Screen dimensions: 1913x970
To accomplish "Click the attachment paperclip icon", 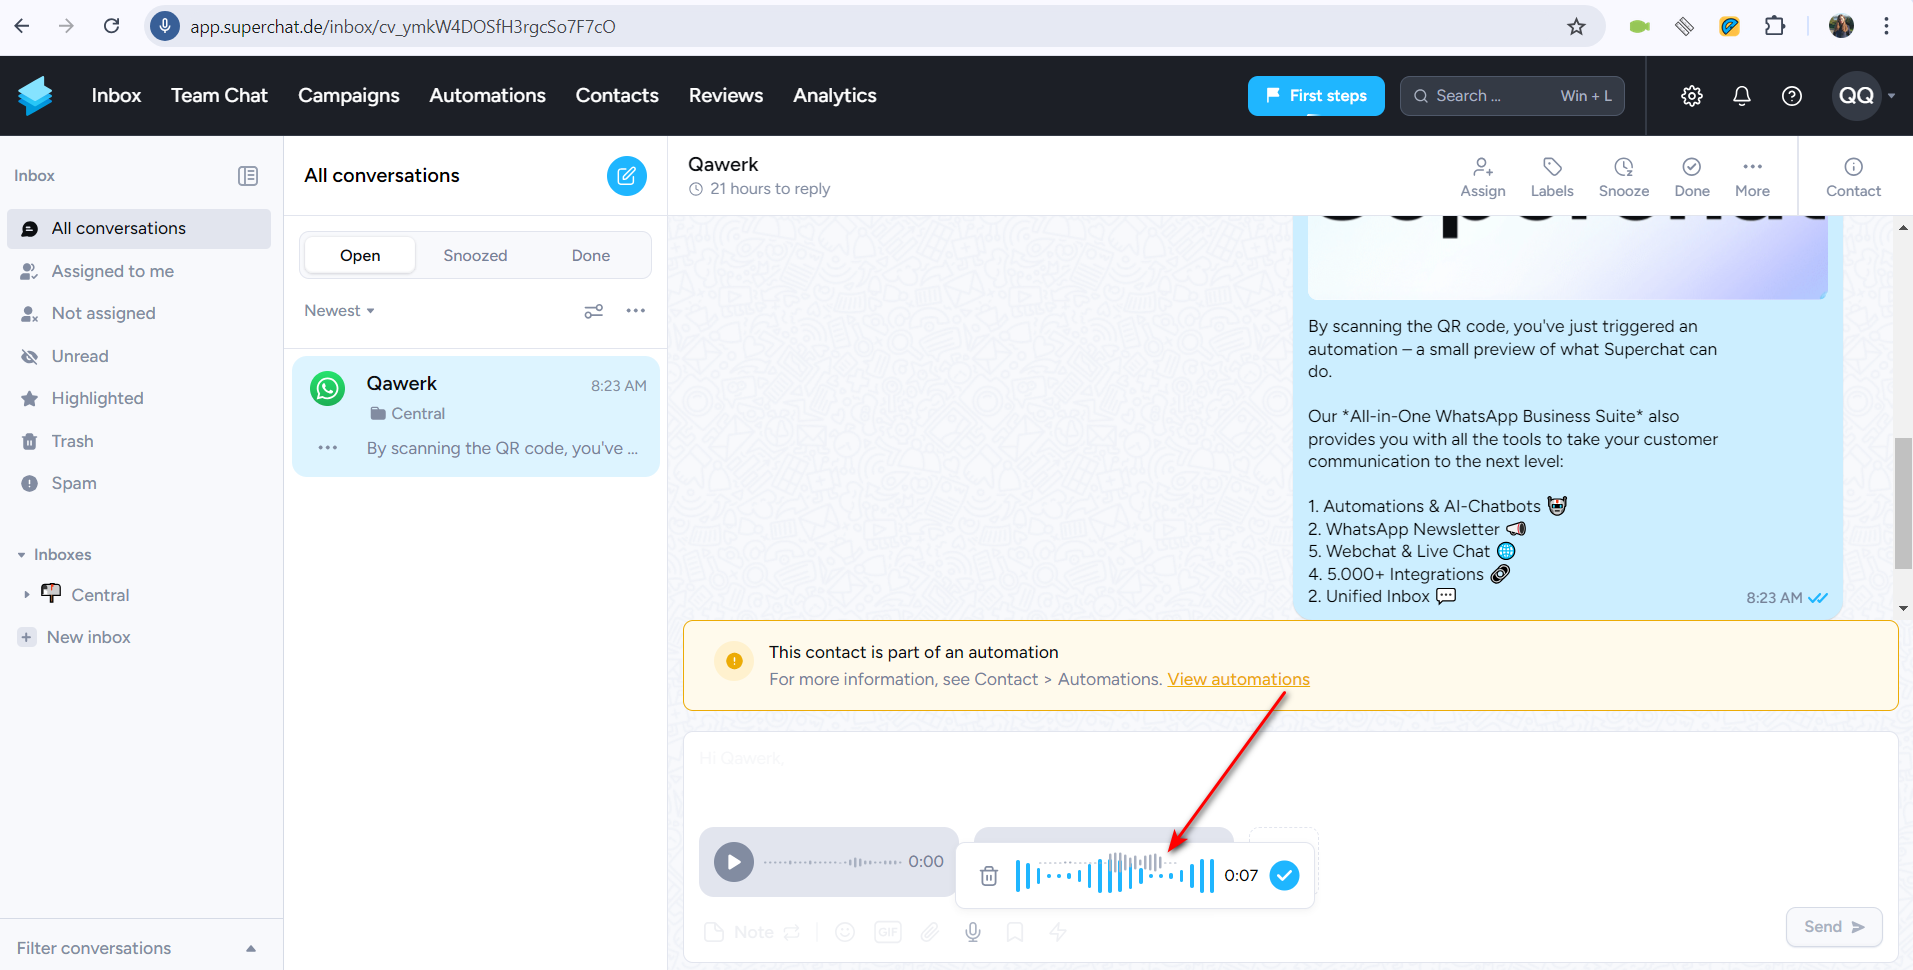I will tap(930, 932).
